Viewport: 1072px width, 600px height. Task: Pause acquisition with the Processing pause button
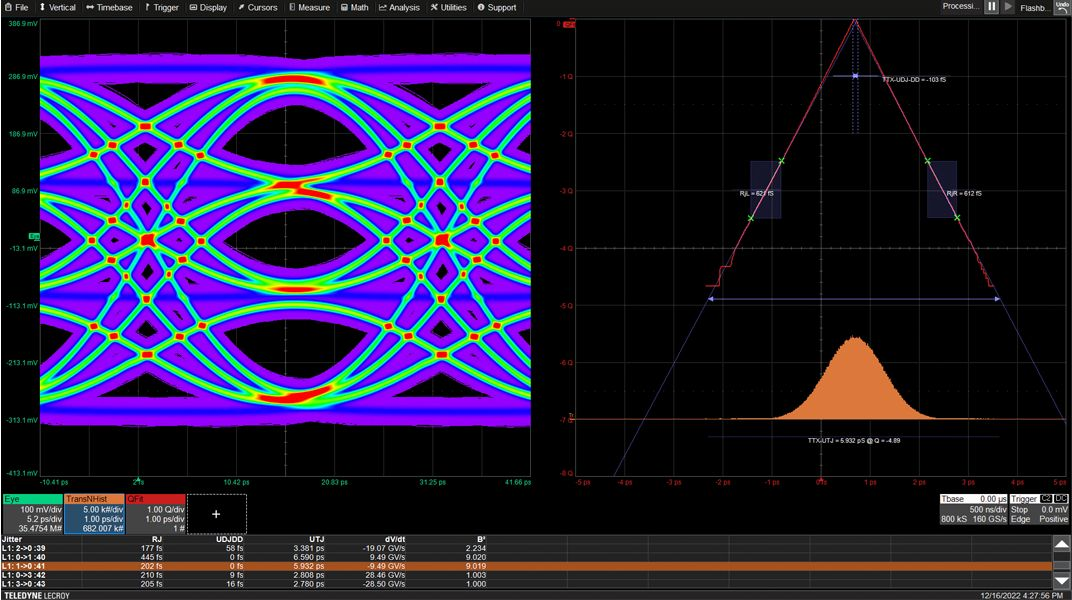point(991,7)
